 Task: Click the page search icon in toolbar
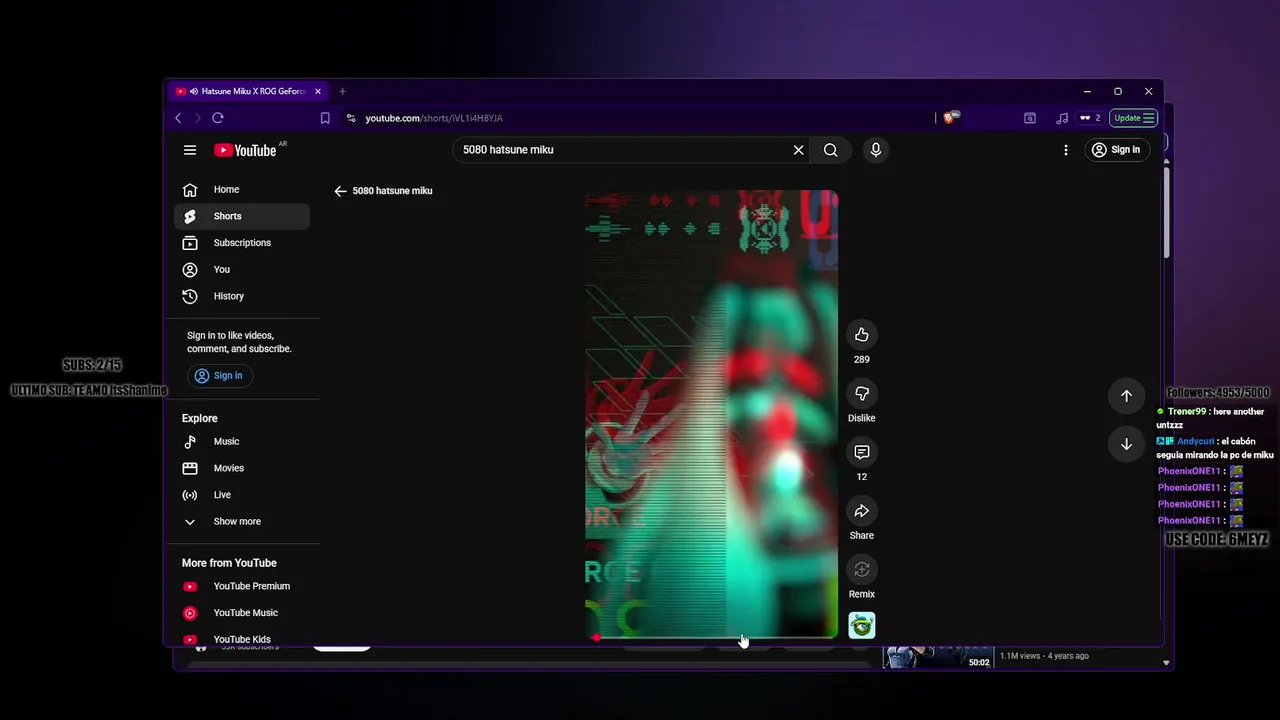[1030, 118]
